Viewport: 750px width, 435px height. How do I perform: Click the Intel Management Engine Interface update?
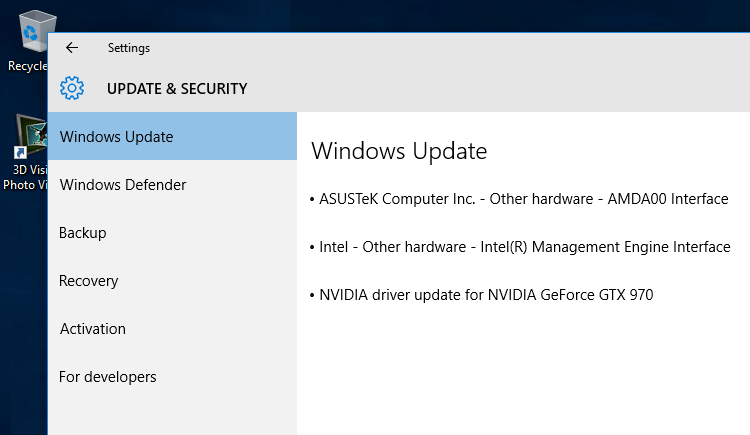tap(524, 247)
